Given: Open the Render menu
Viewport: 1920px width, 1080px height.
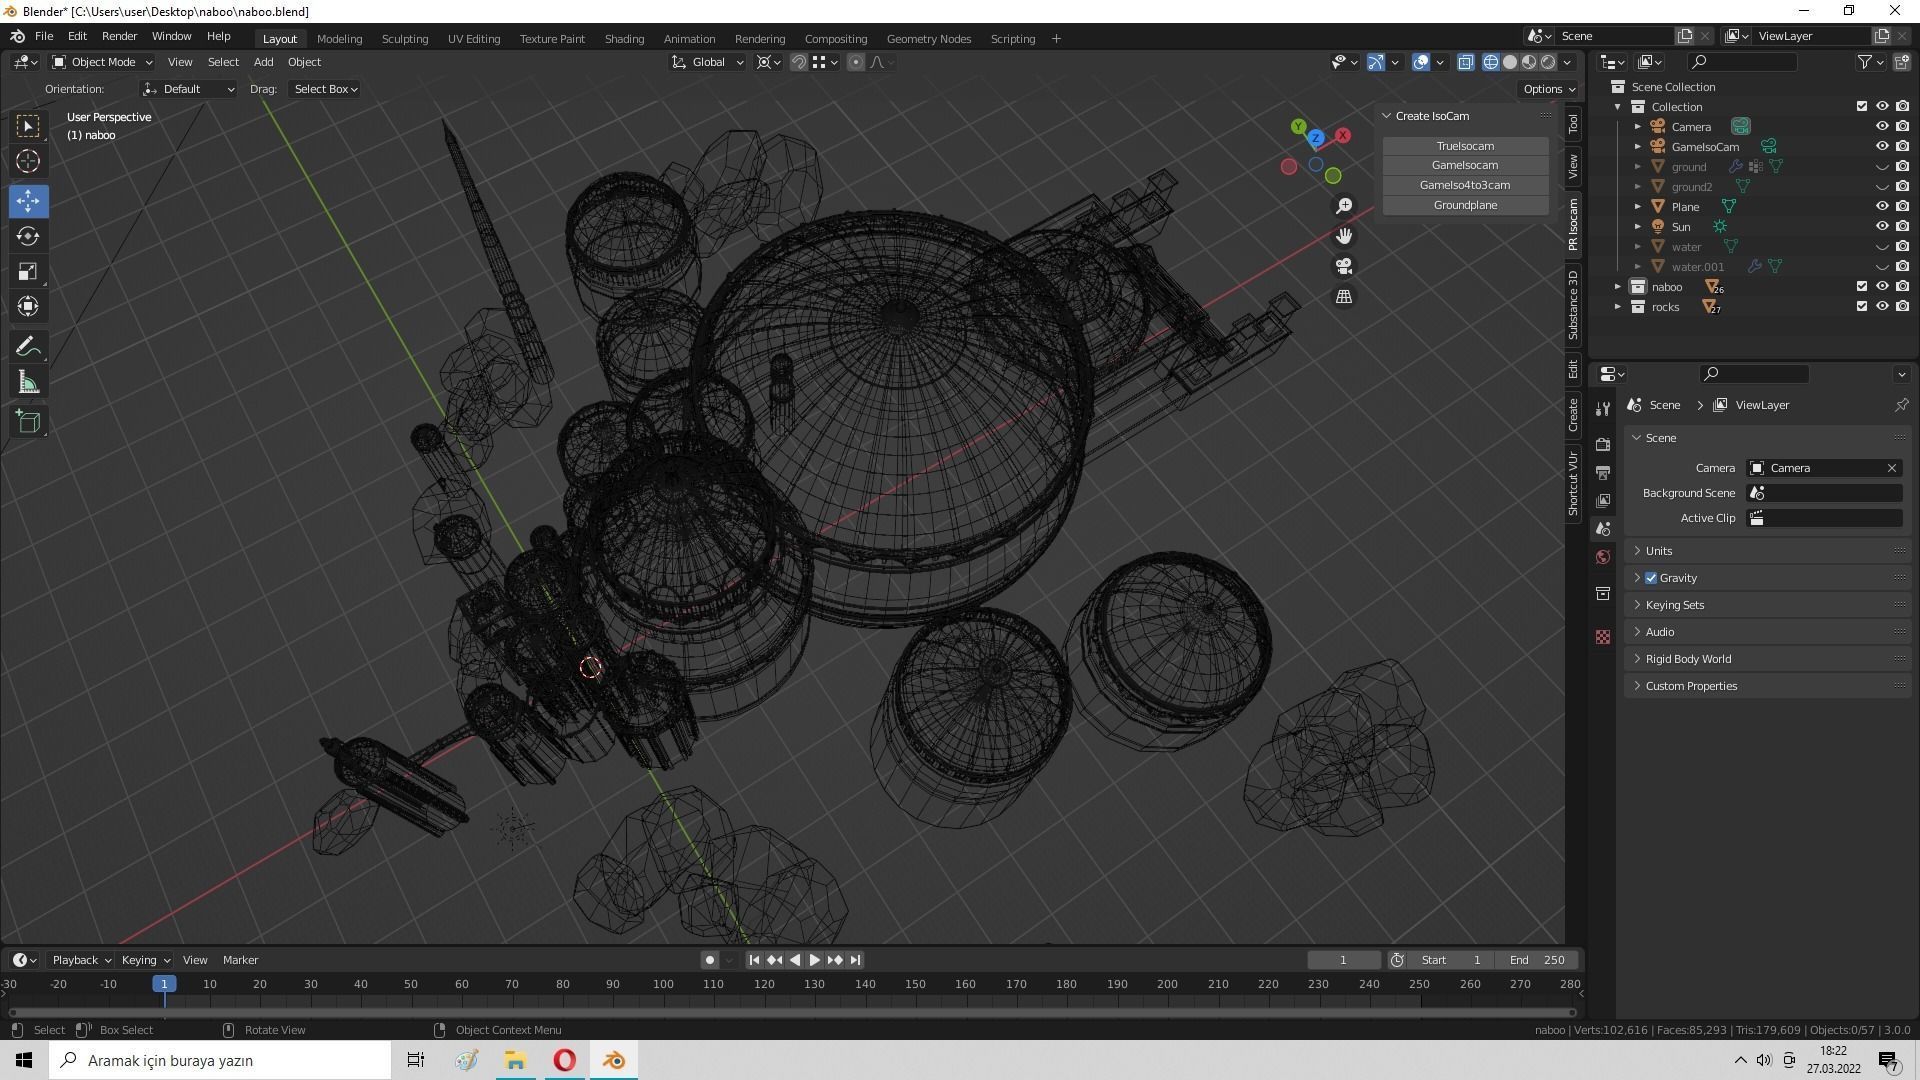Looking at the screenshot, I should point(119,36).
